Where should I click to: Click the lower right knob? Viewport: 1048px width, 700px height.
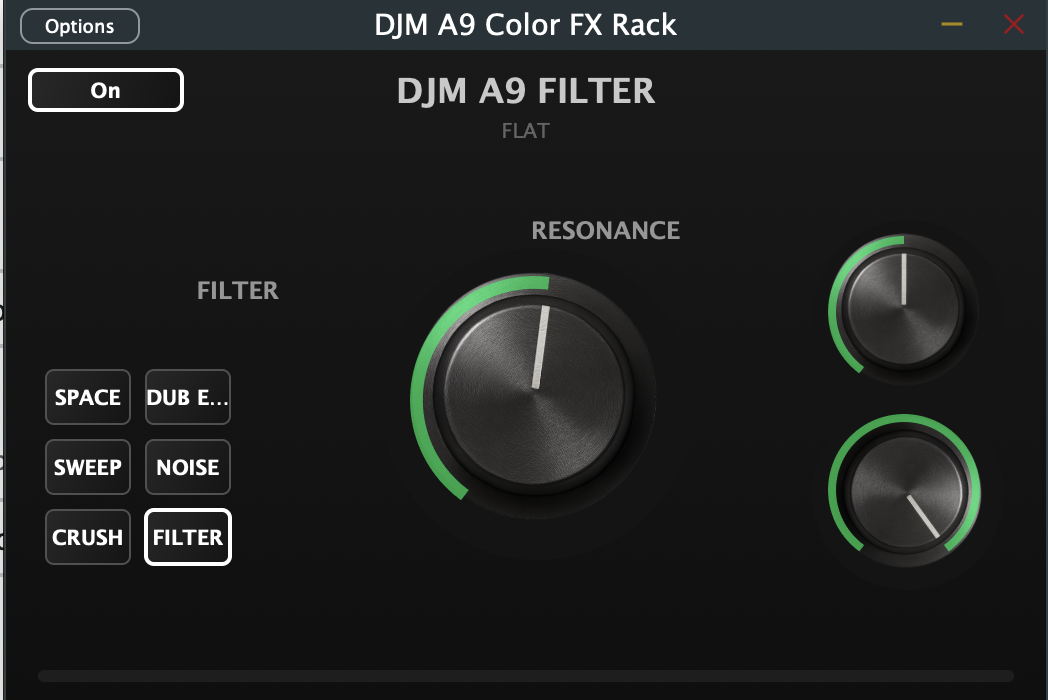[x=904, y=490]
